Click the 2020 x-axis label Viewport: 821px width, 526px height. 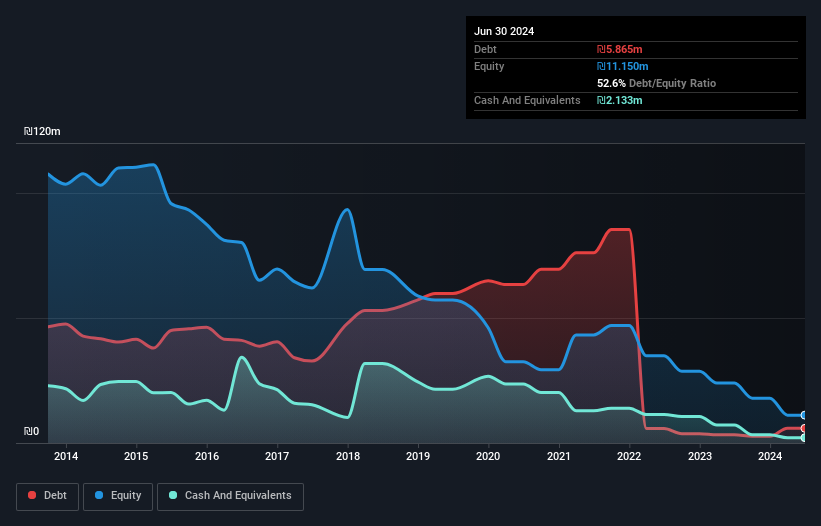488,456
